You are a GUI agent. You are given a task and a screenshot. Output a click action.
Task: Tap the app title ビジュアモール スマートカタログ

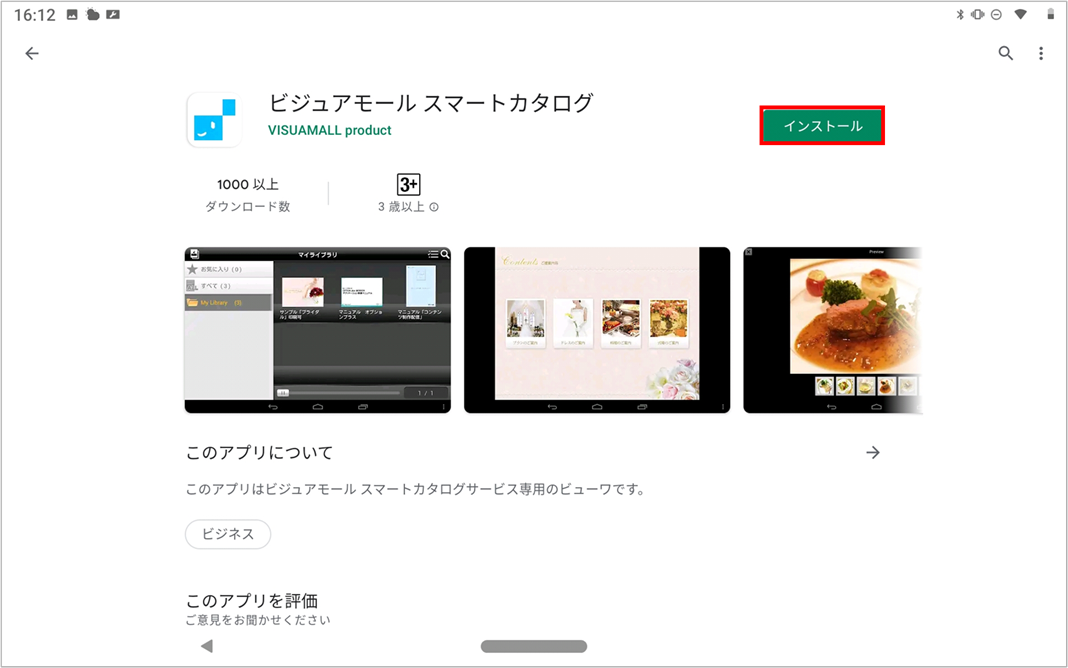click(431, 103)
